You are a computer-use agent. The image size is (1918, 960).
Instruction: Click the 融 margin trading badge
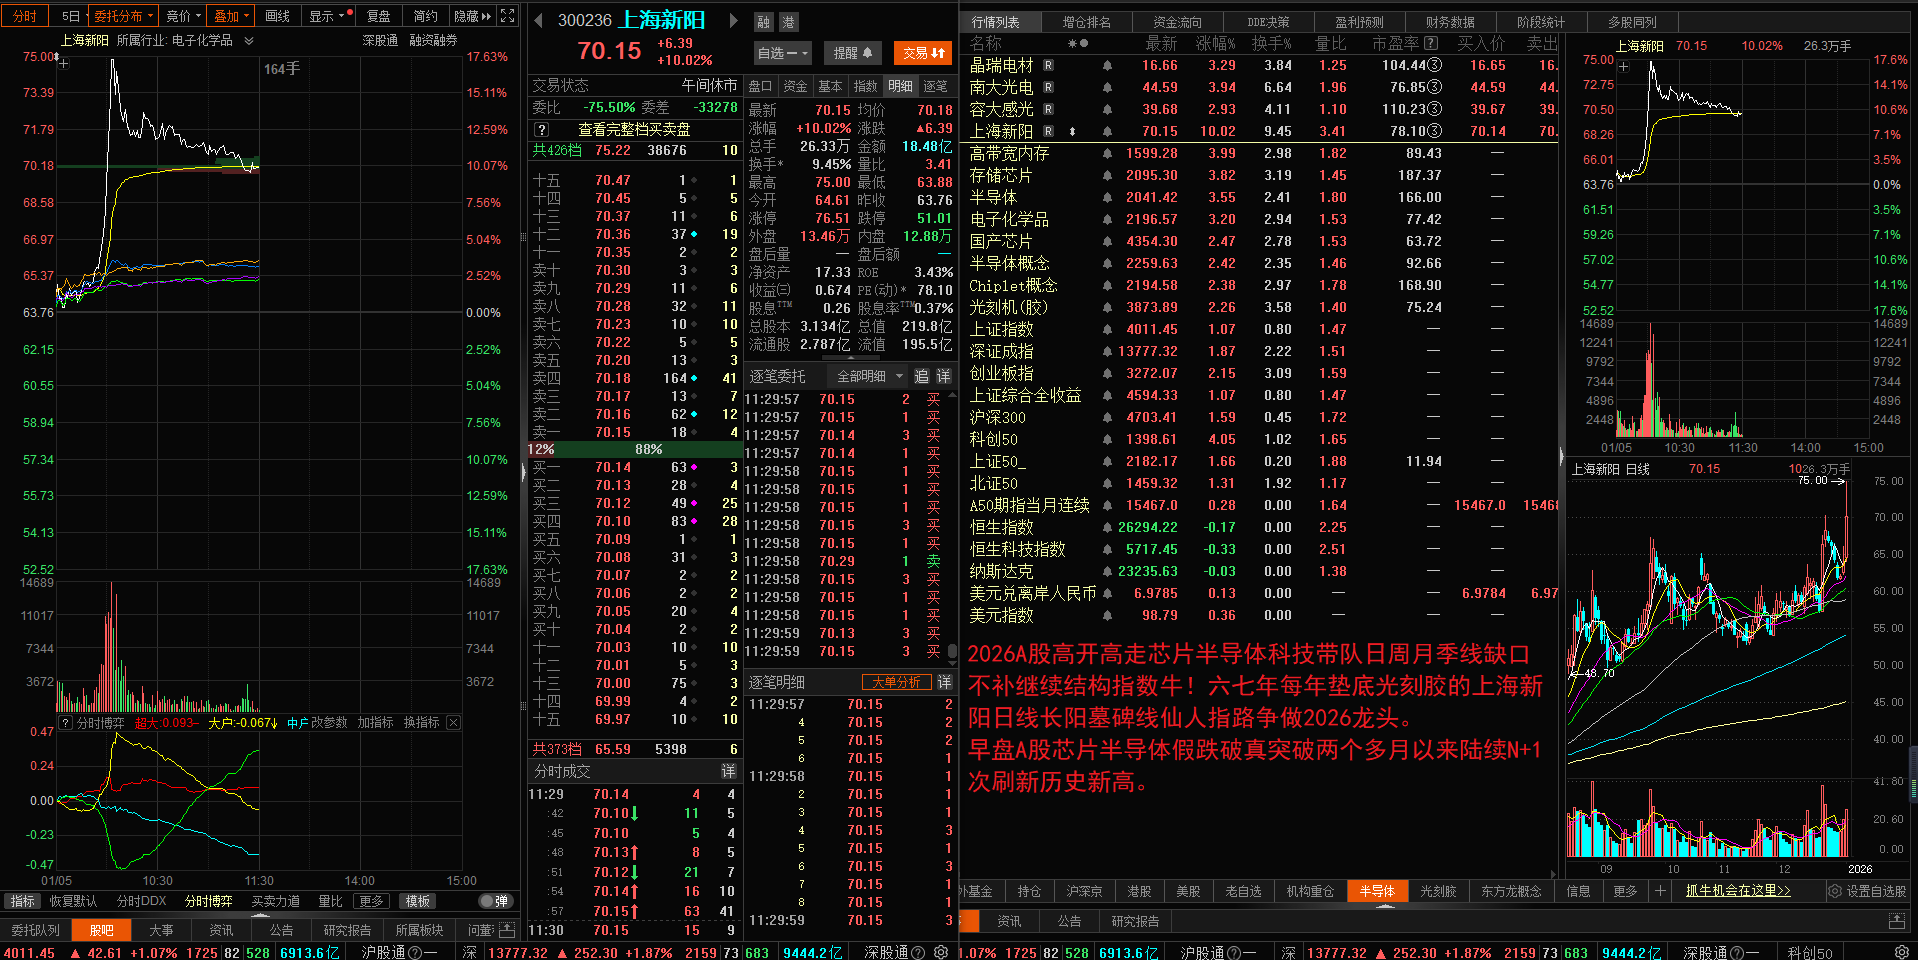pos(764,22)
